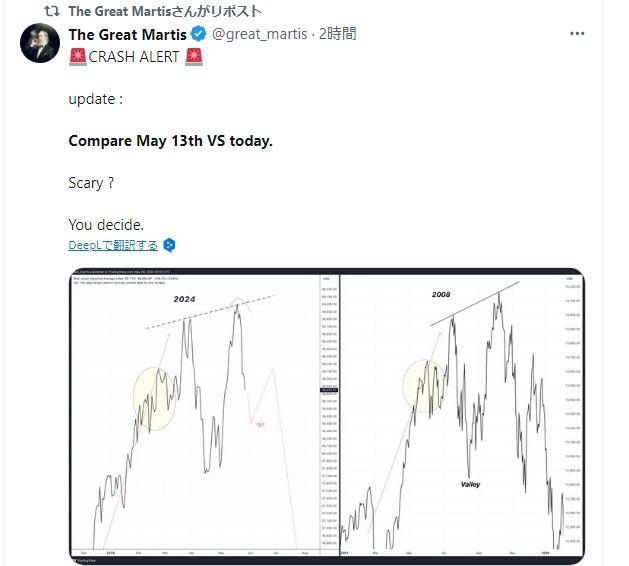This screenshot has width=629, height=566.
Task: Open the 2008 chart image
Action: click(x=463, y=414)
